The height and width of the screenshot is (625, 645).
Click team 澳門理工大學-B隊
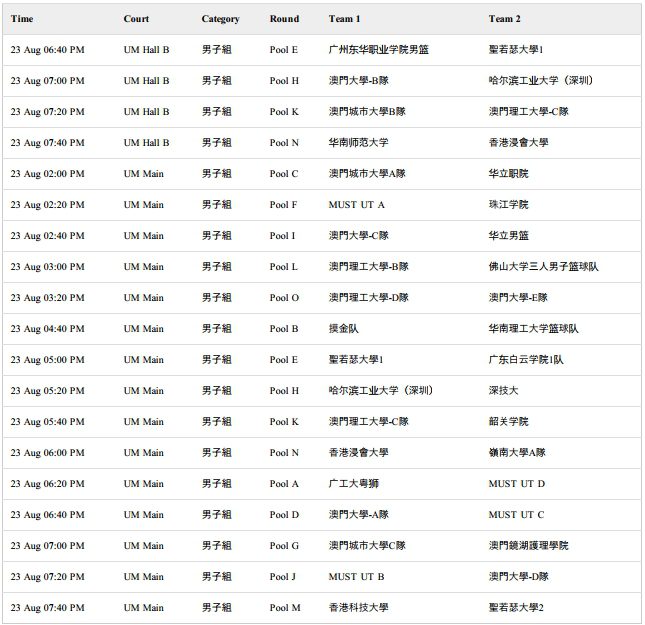coord(369,267)
